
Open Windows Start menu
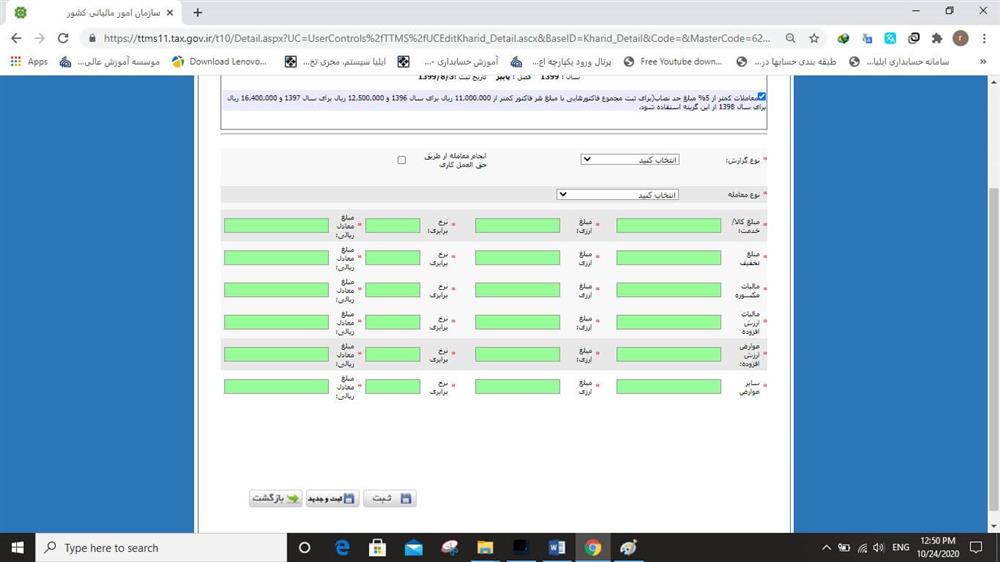(17, 547)
